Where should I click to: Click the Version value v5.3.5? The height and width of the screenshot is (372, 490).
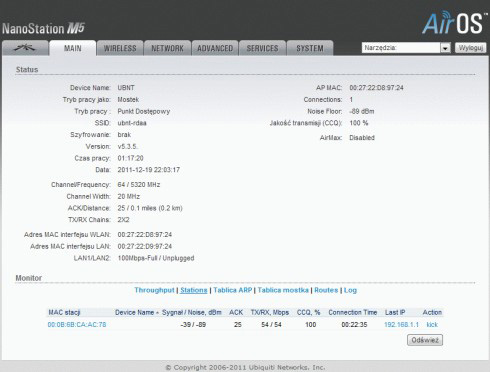(x=127, y=146)
